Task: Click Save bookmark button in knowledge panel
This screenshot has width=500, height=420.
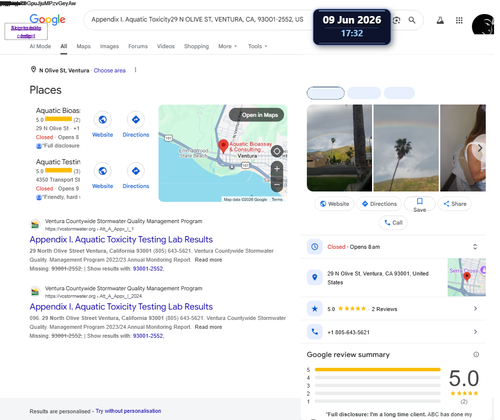Action: (420, 204)
